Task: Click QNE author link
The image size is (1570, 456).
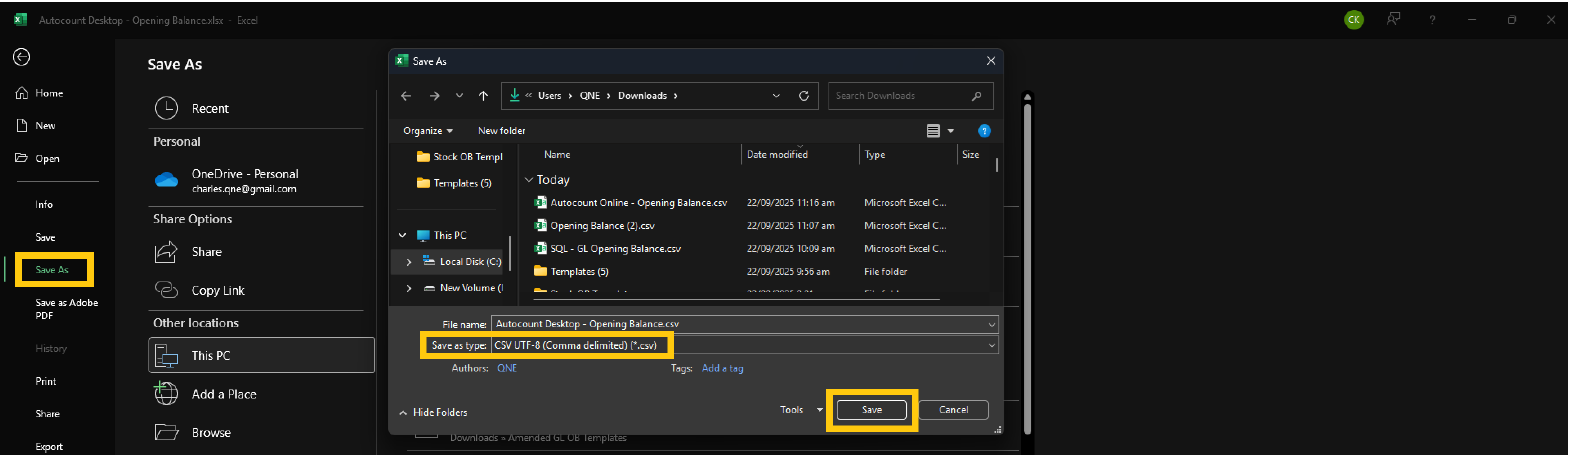Action: tap(507, 368)
